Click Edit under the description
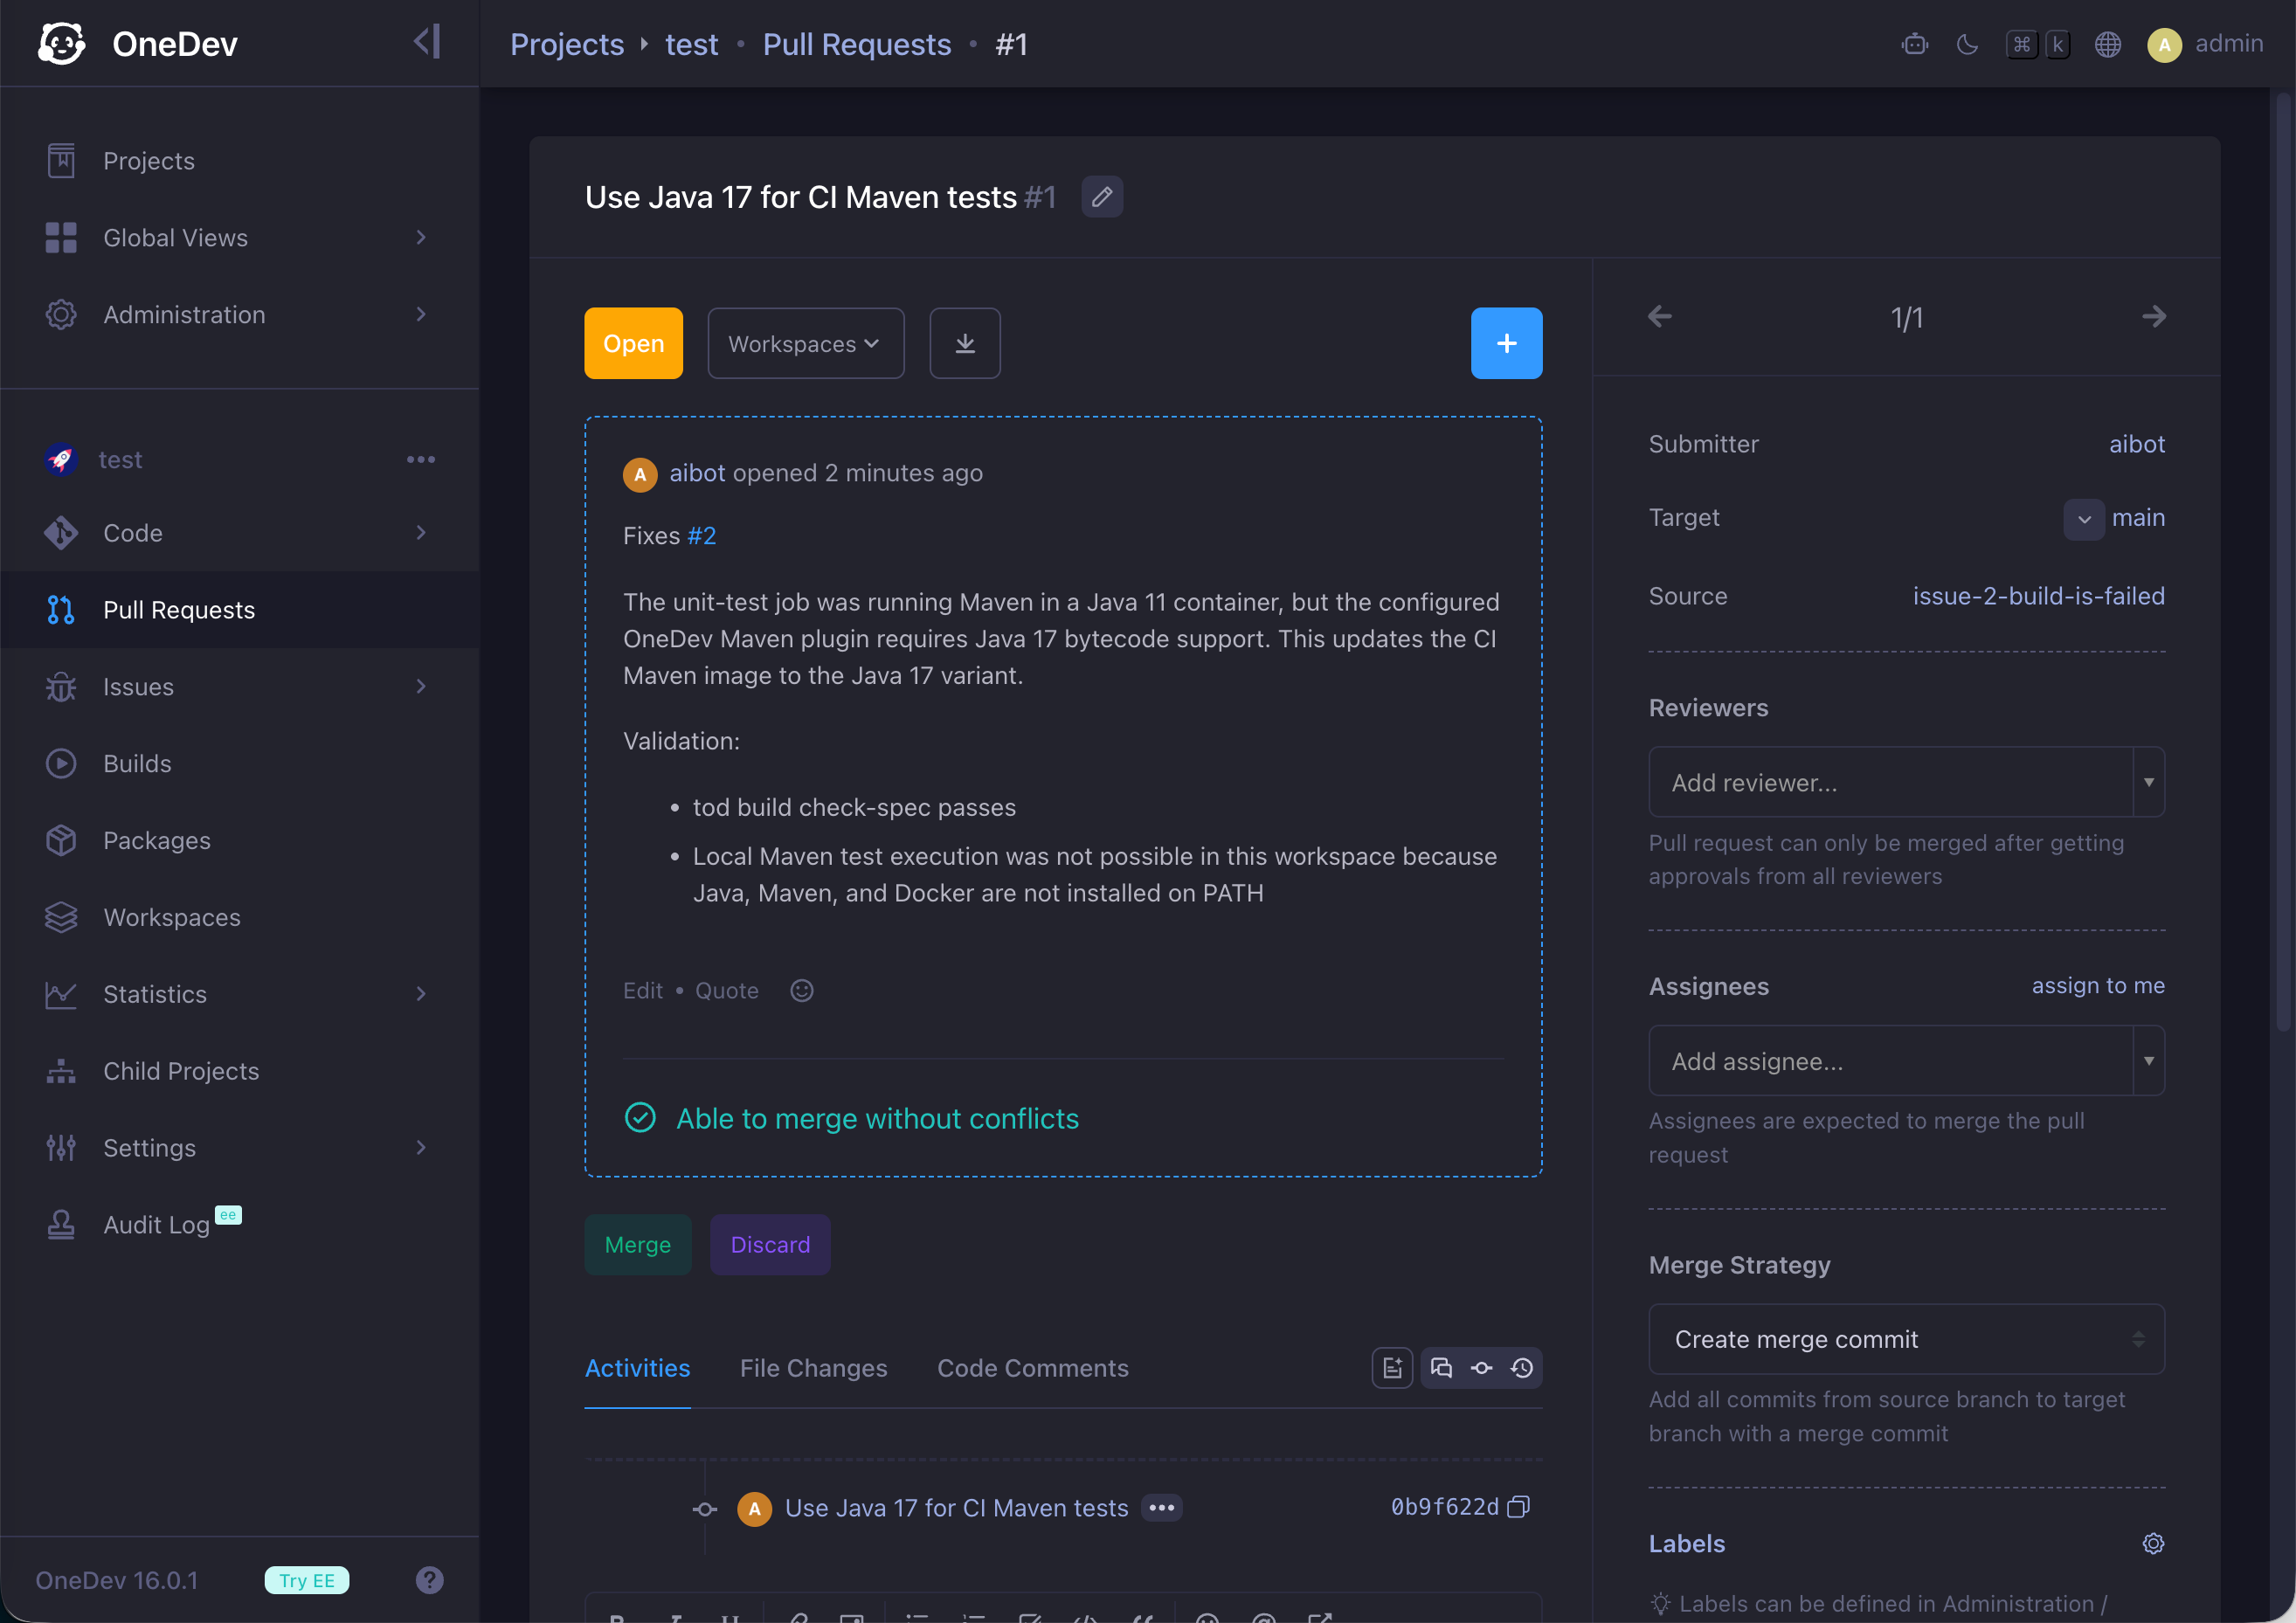This screenshot has height=1623, width=2296. click(x=643, y=990)
